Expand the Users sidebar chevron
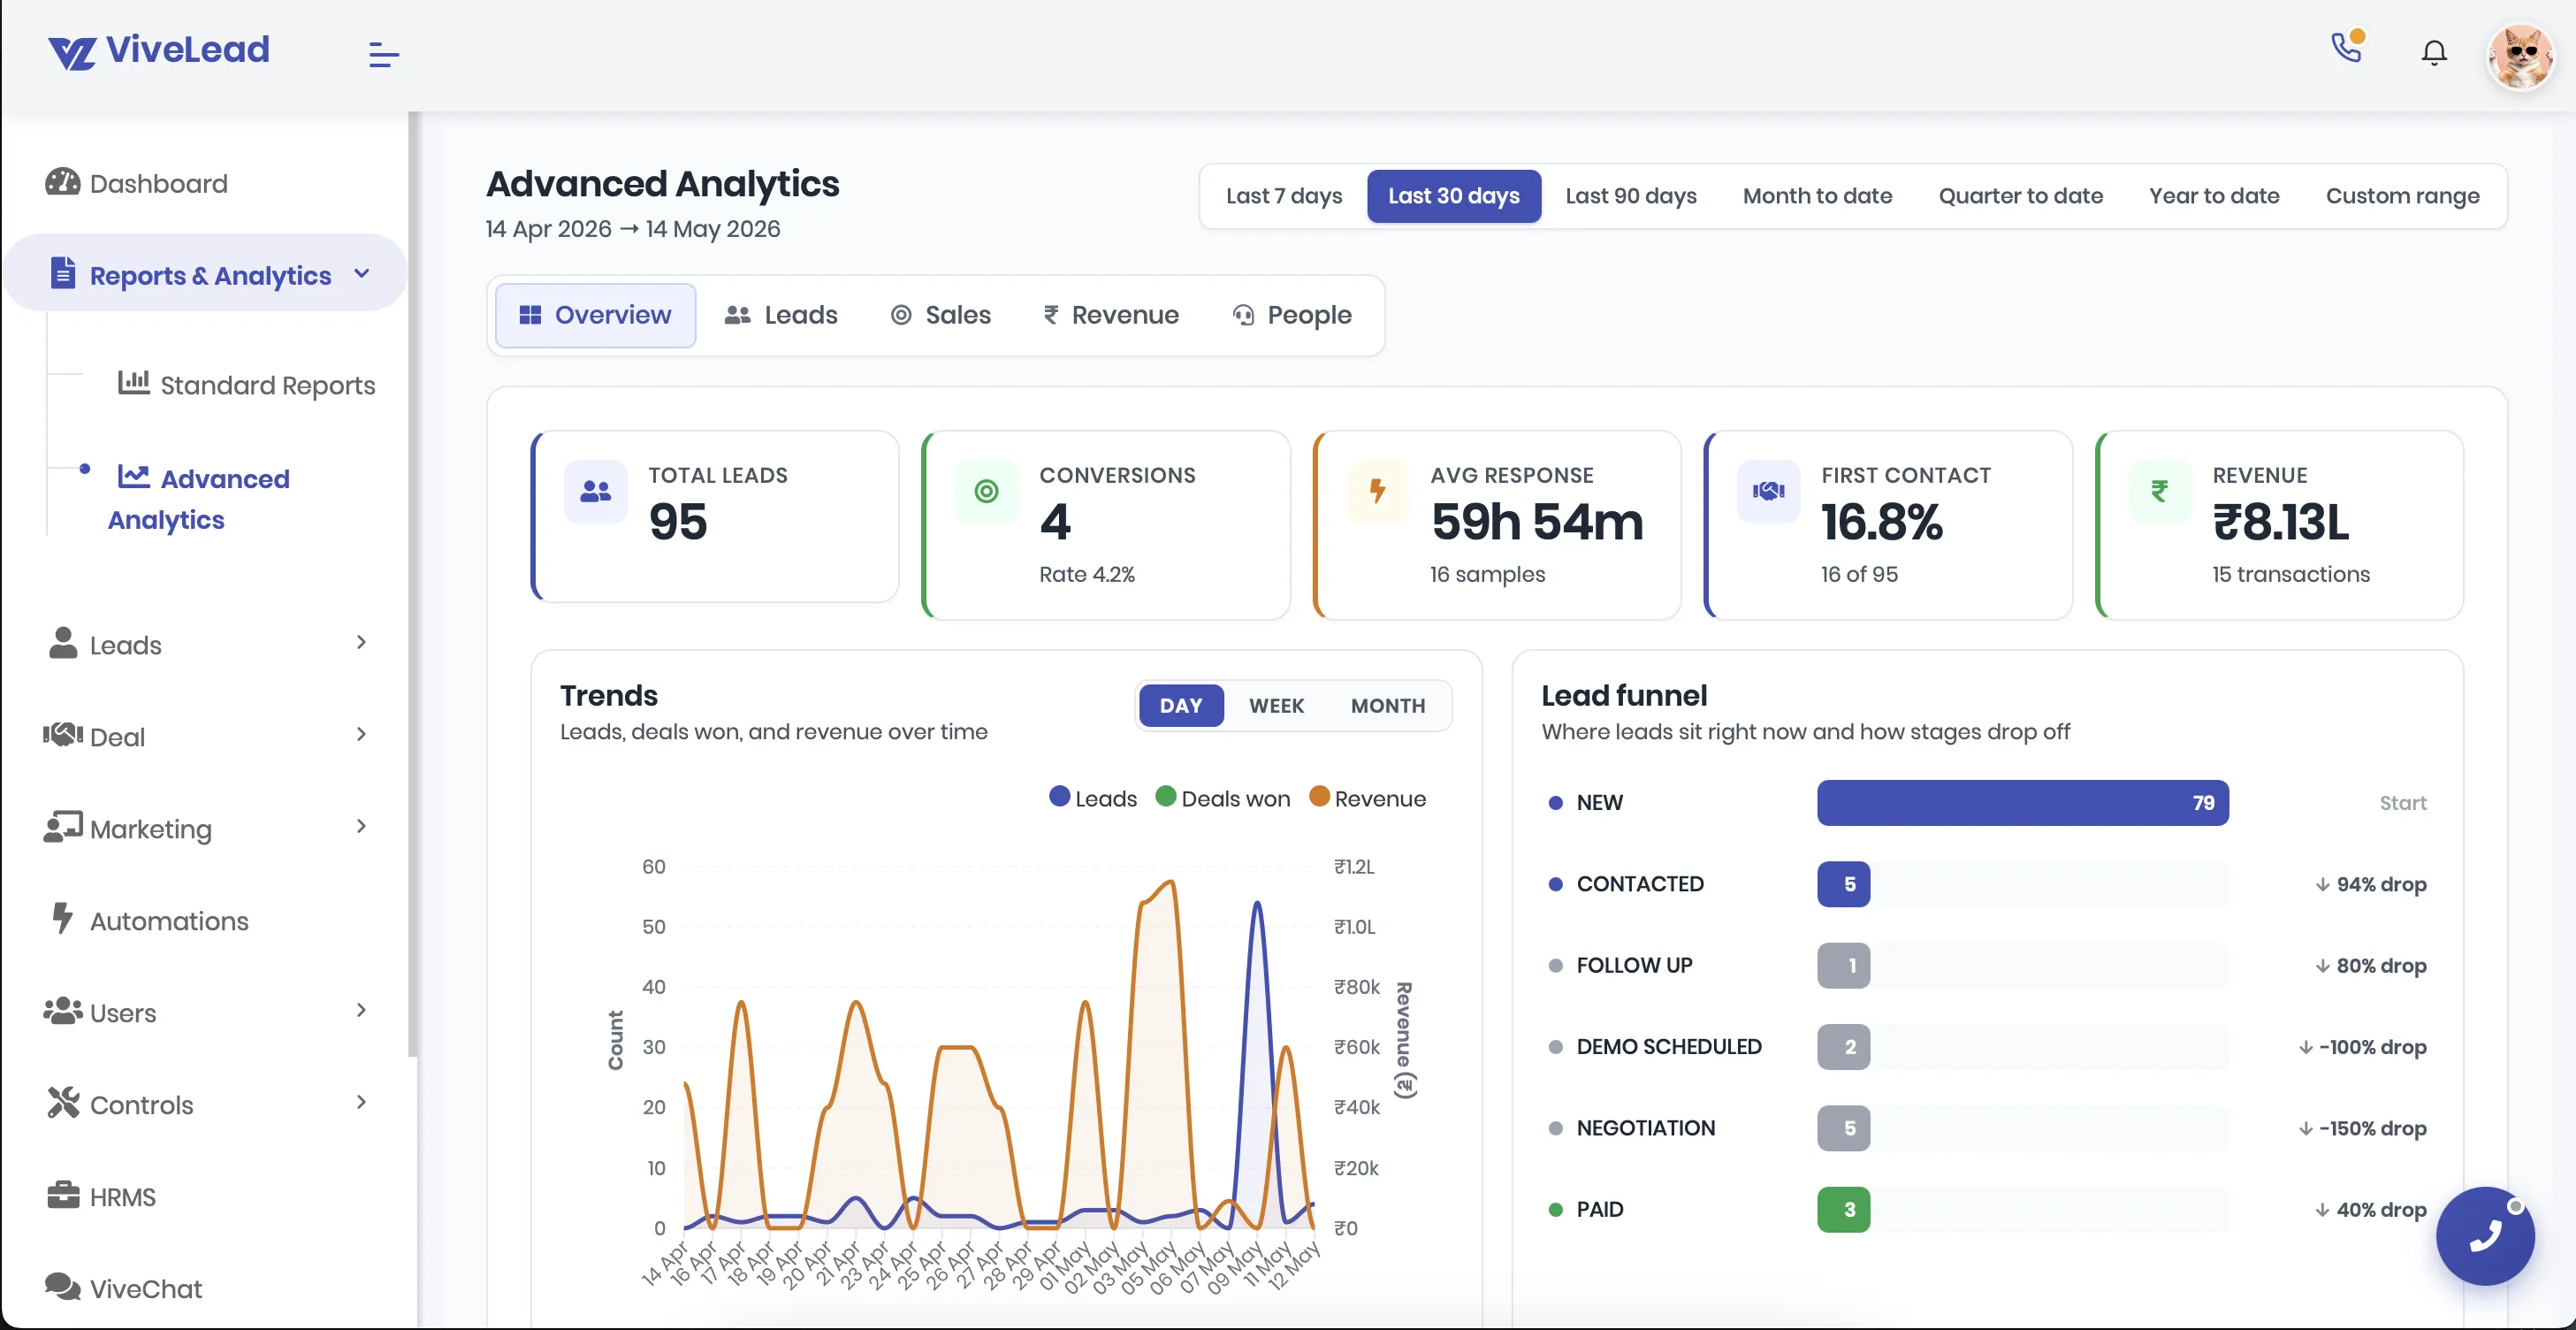2576x1330 pixels. point(361,1010)
